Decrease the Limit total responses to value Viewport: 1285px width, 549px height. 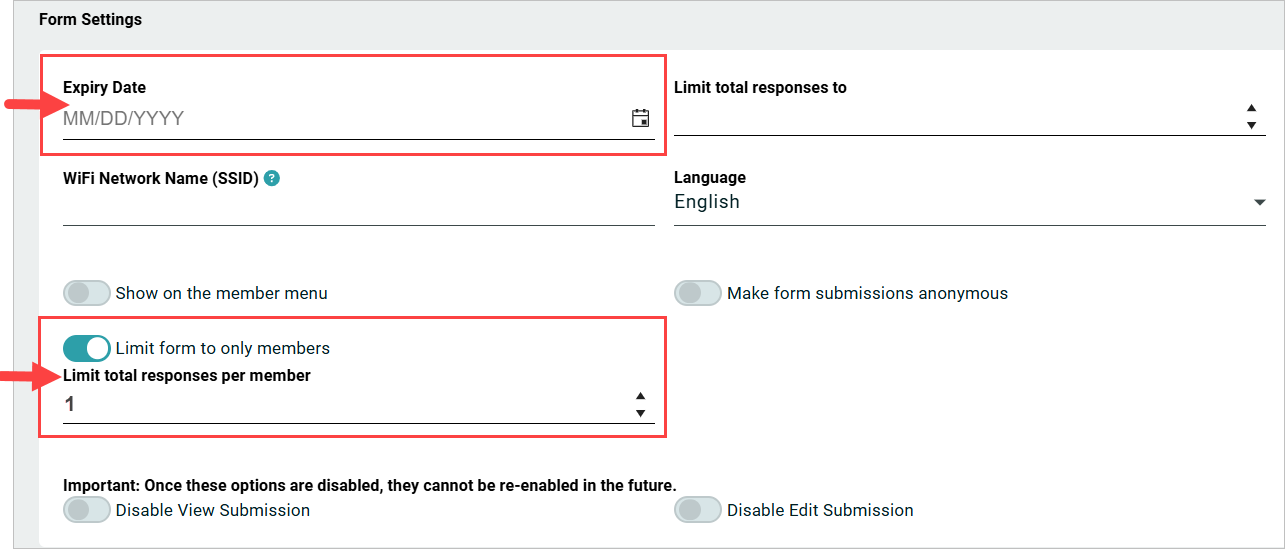1251,125
